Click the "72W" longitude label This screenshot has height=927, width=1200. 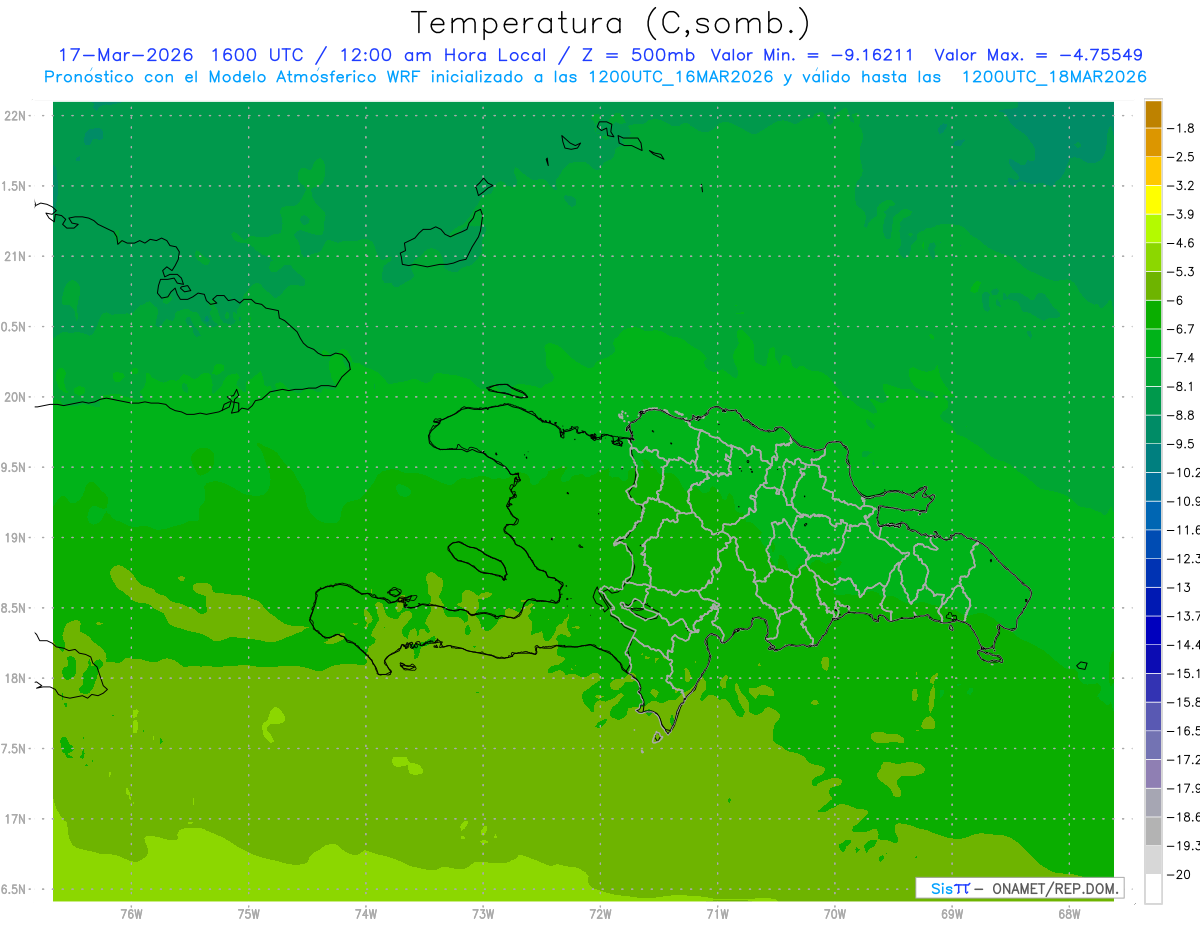(600, 913)
